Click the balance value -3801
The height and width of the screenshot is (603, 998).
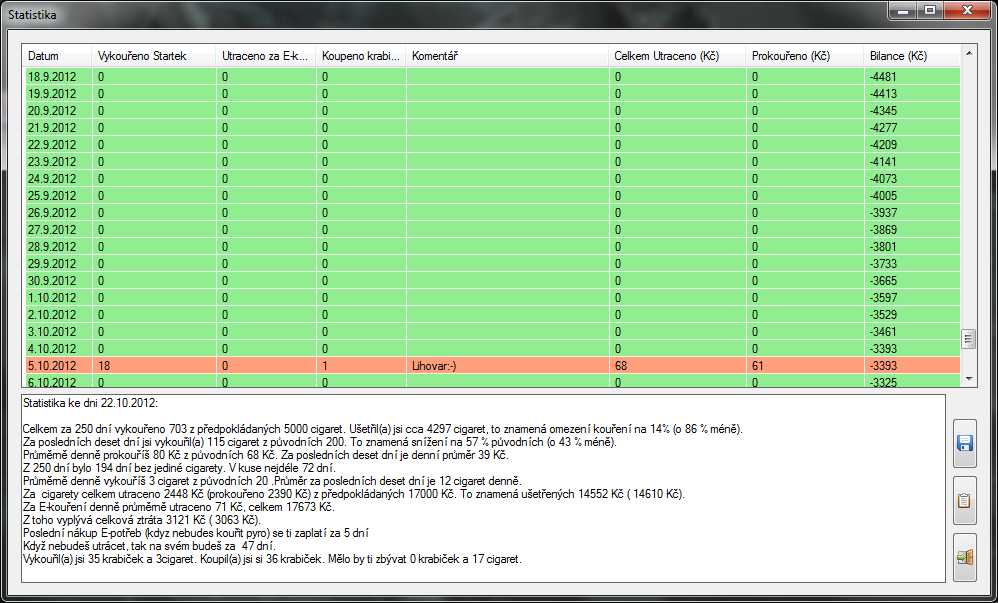point(883,246)
